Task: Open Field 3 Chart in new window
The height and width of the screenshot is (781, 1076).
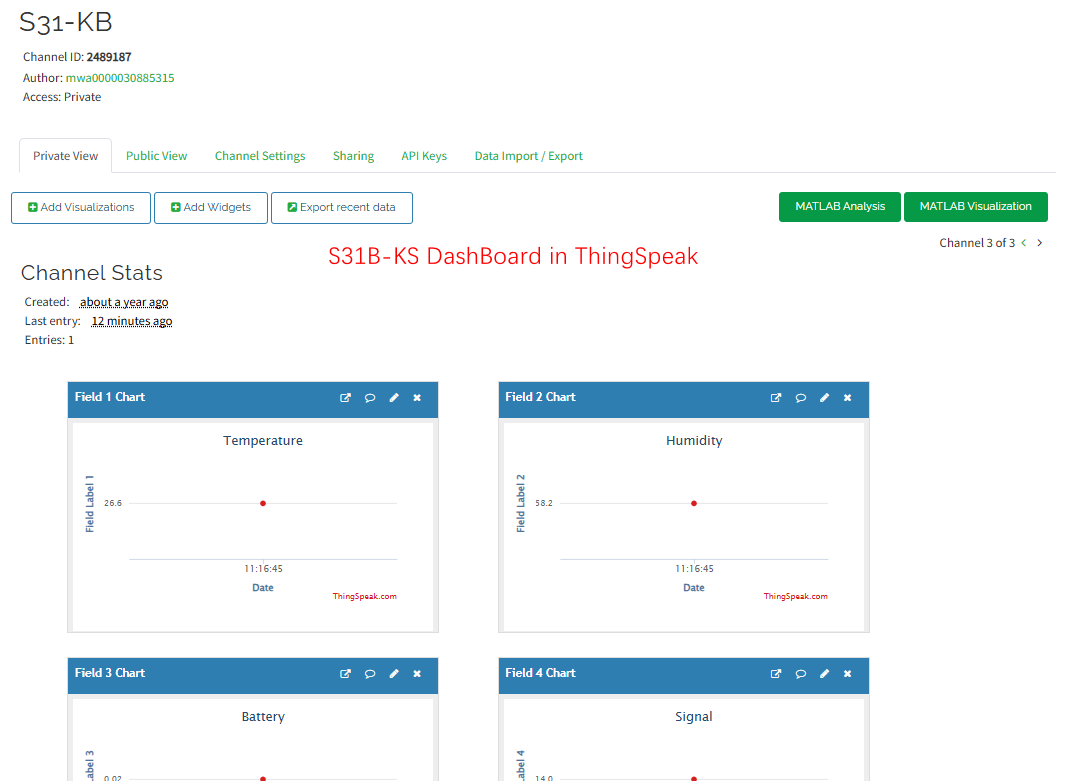Action: [x=345, y=674]
